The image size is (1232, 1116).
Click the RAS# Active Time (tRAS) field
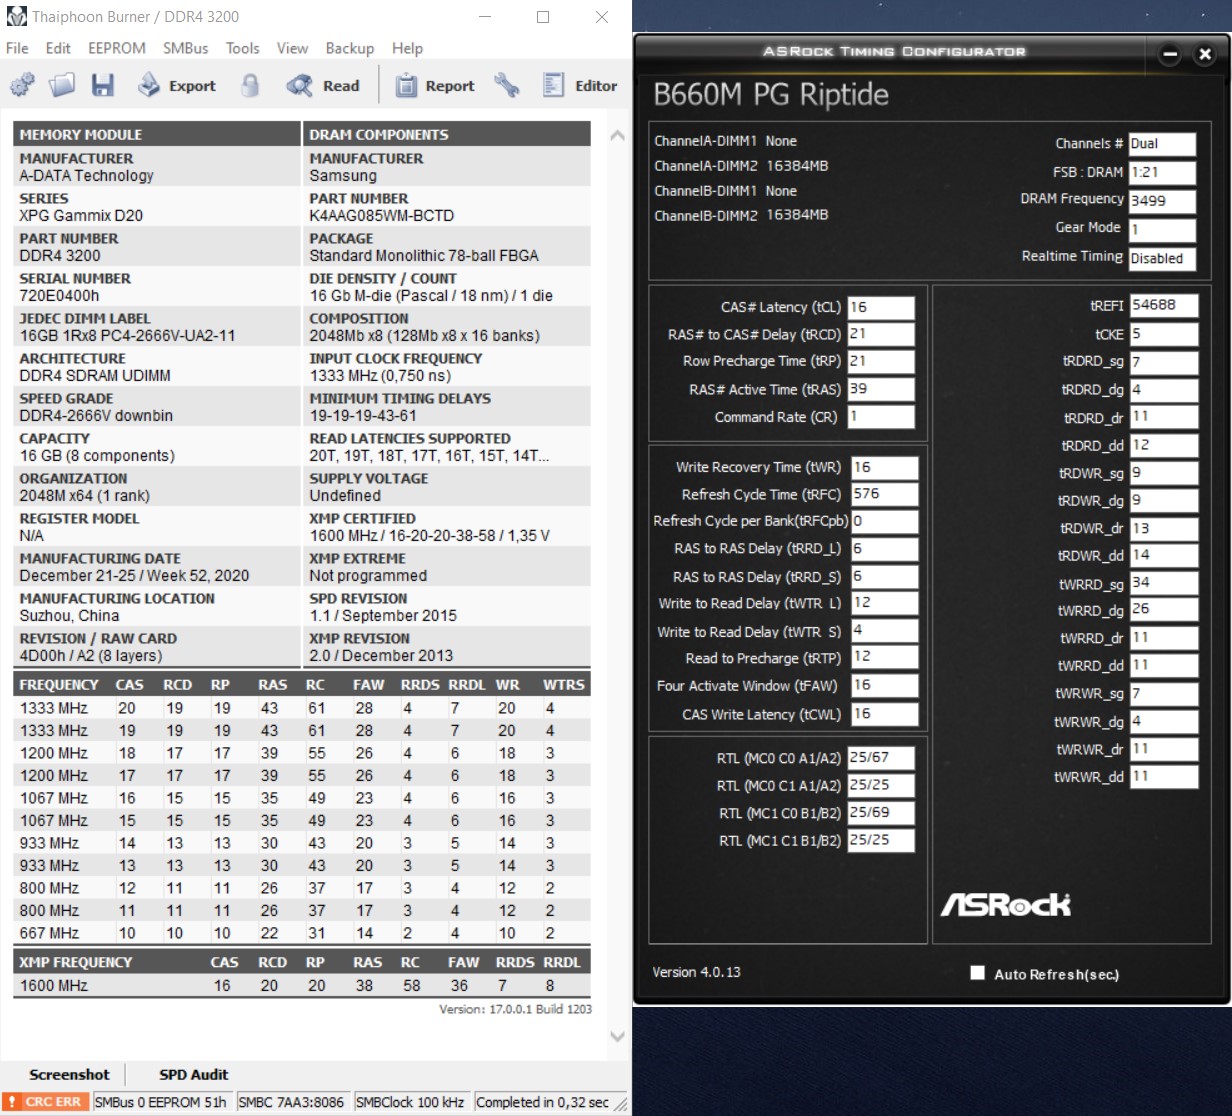click(881, 389)
